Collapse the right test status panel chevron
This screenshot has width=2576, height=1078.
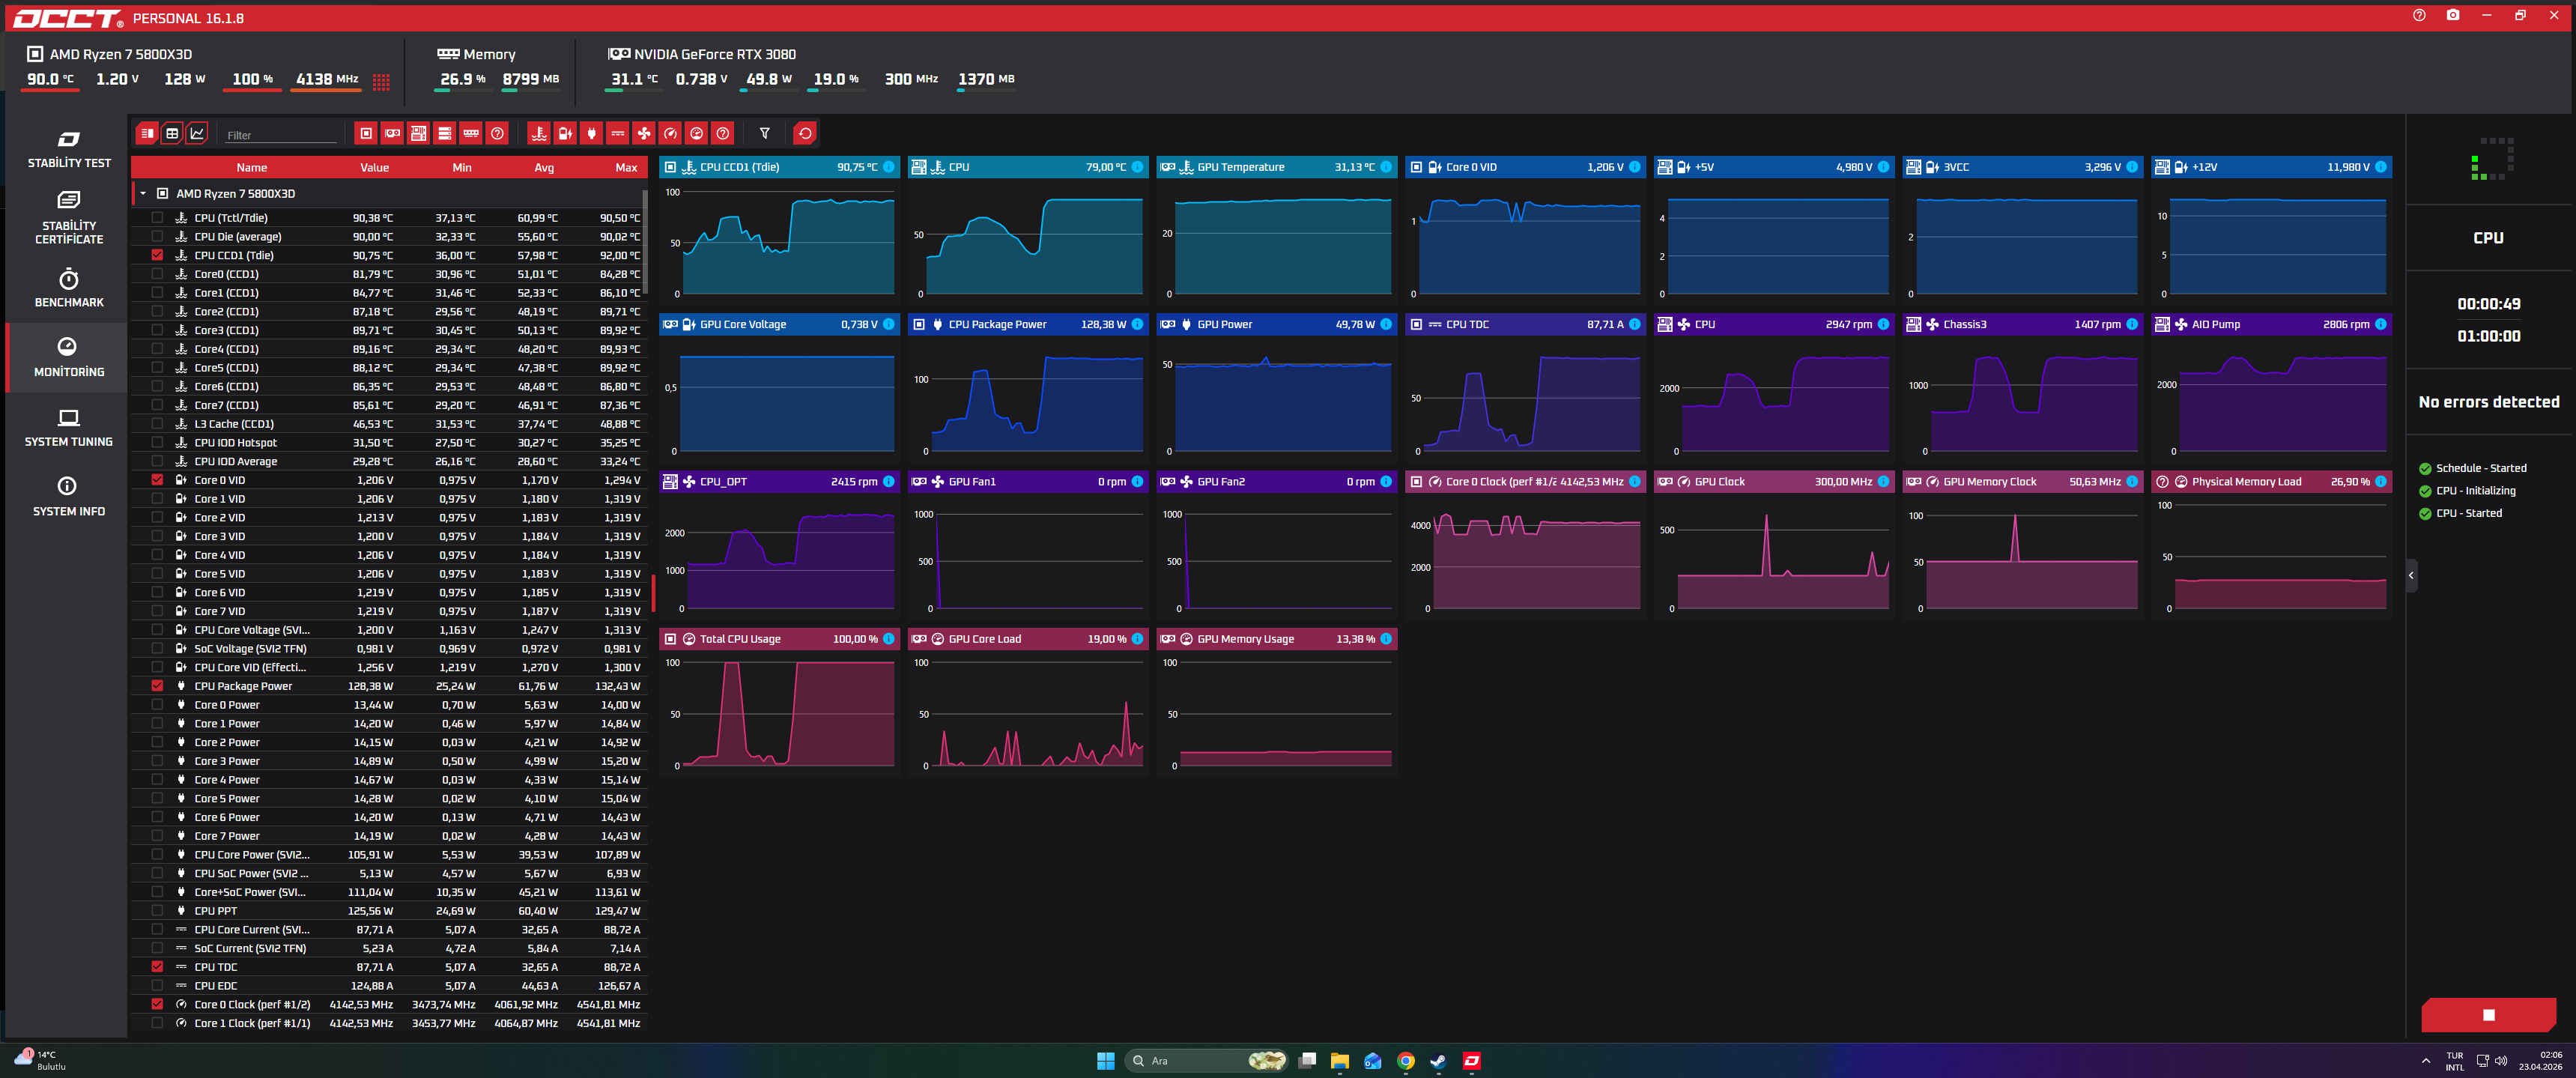(x=2411, y=575)
